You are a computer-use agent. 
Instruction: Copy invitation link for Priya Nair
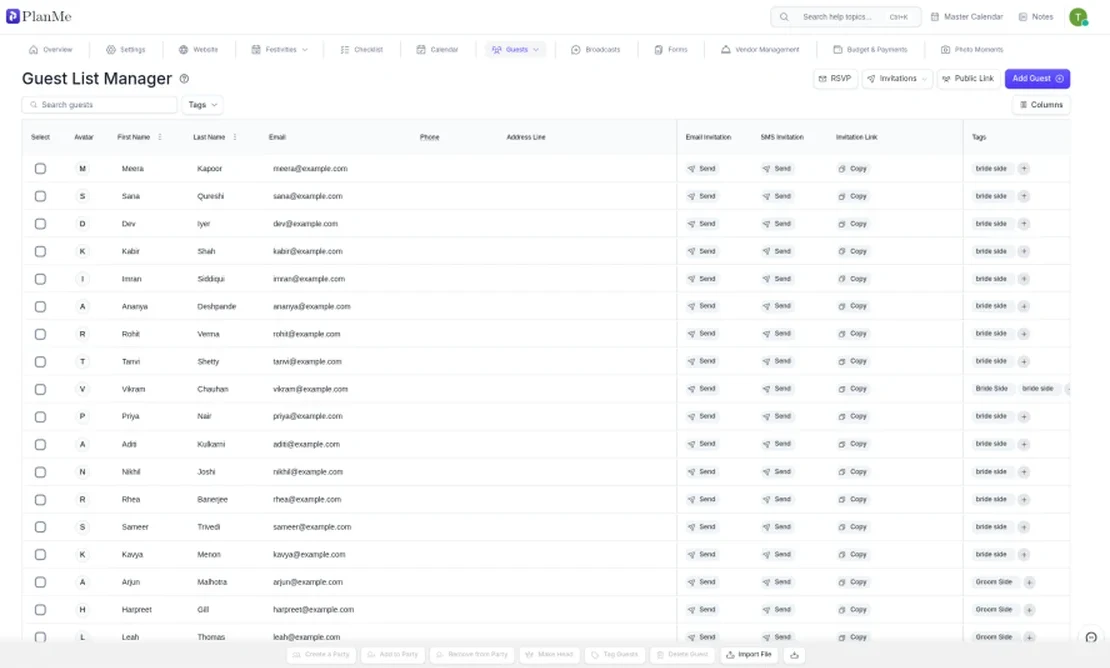[852, 416]
